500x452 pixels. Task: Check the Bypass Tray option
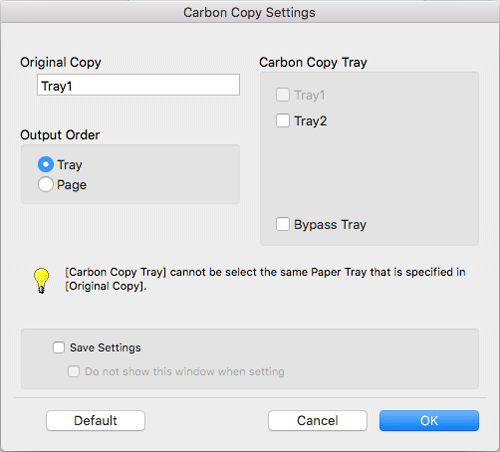283,224
